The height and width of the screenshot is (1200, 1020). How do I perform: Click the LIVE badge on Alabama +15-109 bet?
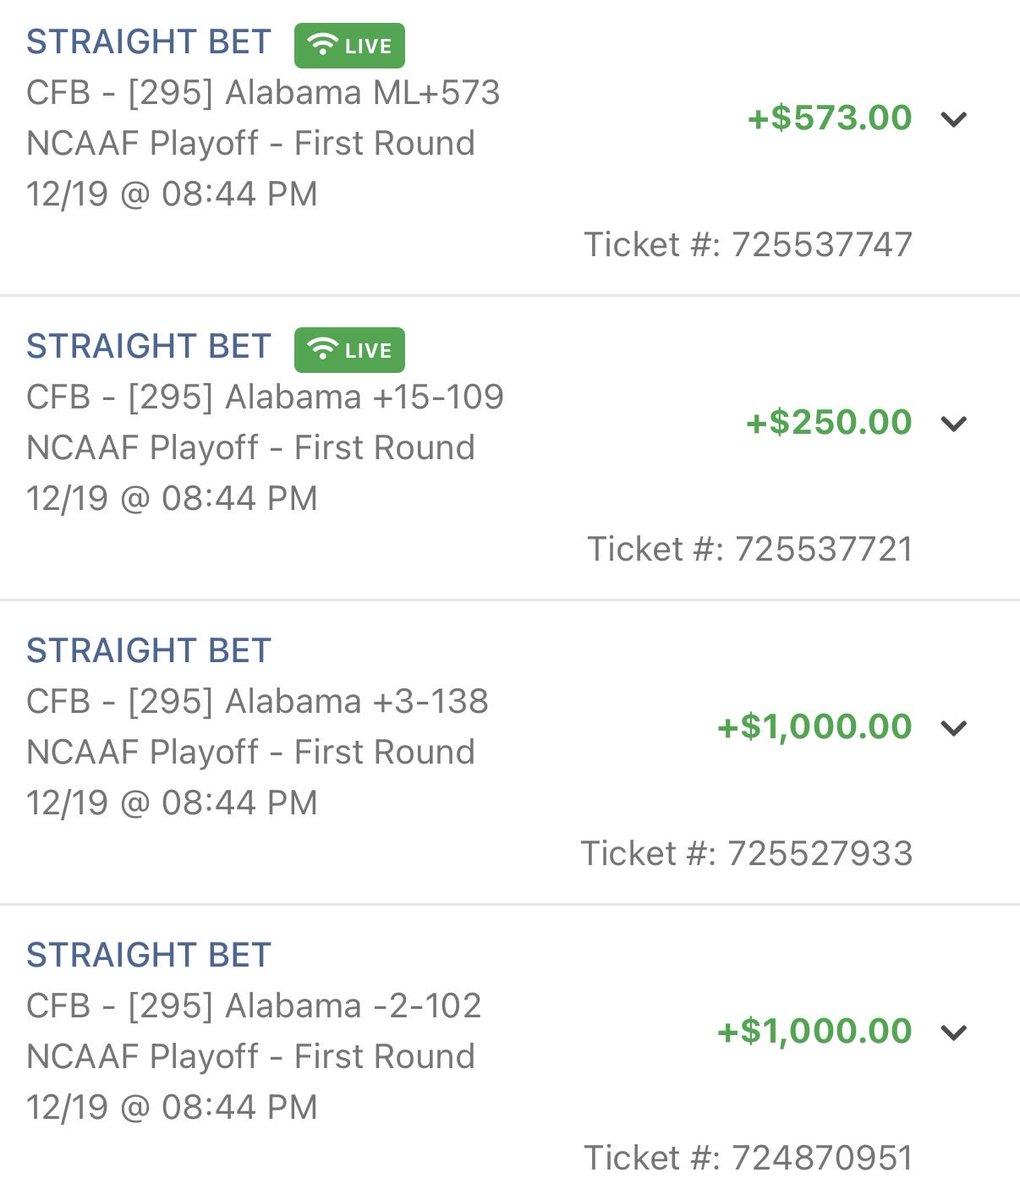tap(349, 350)
